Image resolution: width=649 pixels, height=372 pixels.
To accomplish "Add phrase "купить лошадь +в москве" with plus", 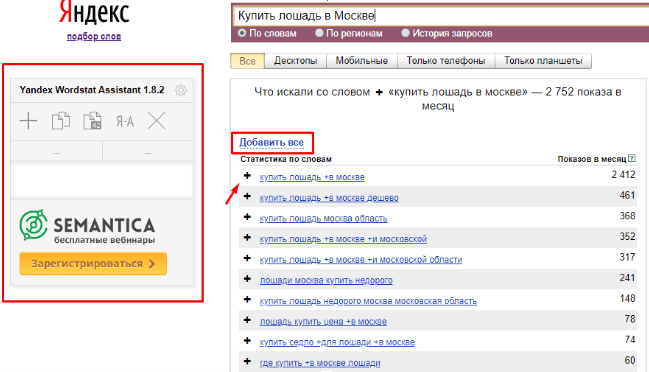I will pos(247,176).
